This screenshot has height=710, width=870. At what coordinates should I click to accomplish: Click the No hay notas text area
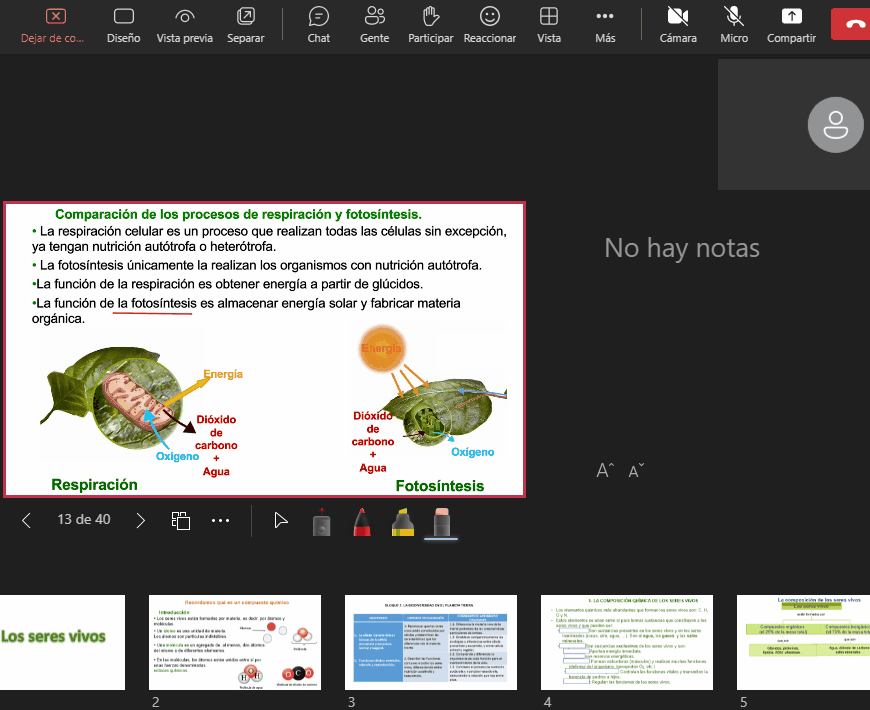[x=682, y=248]
